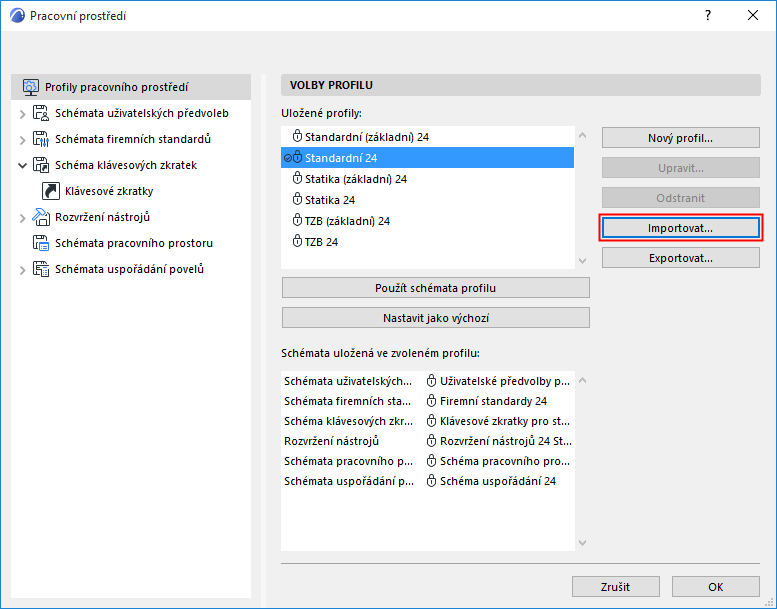
Task: Select Statika 24 profile
Action: point(427,199)
